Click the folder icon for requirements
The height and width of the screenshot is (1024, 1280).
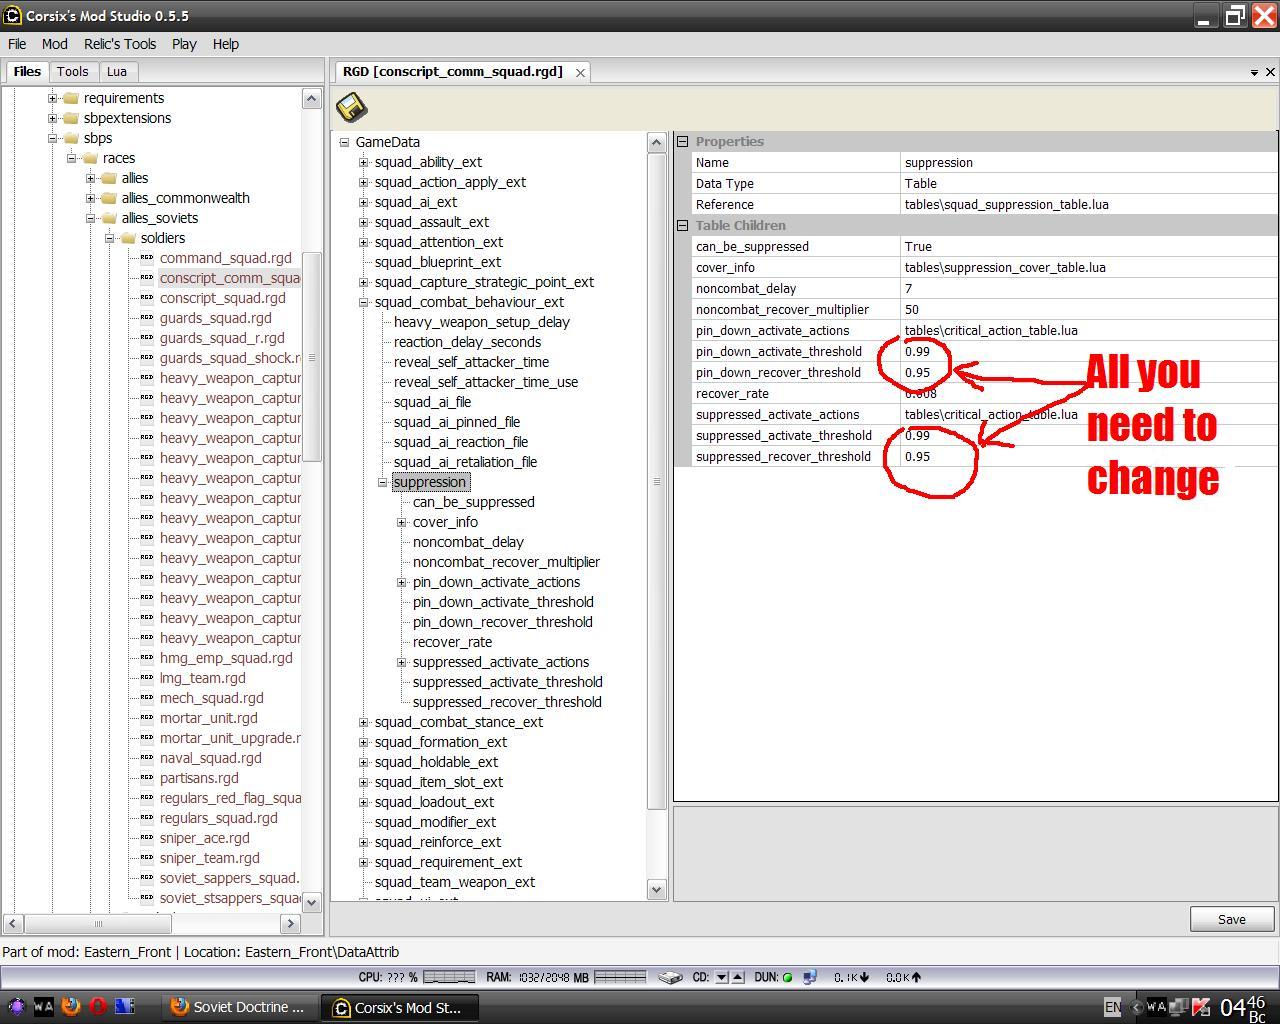tap(71, 98)
